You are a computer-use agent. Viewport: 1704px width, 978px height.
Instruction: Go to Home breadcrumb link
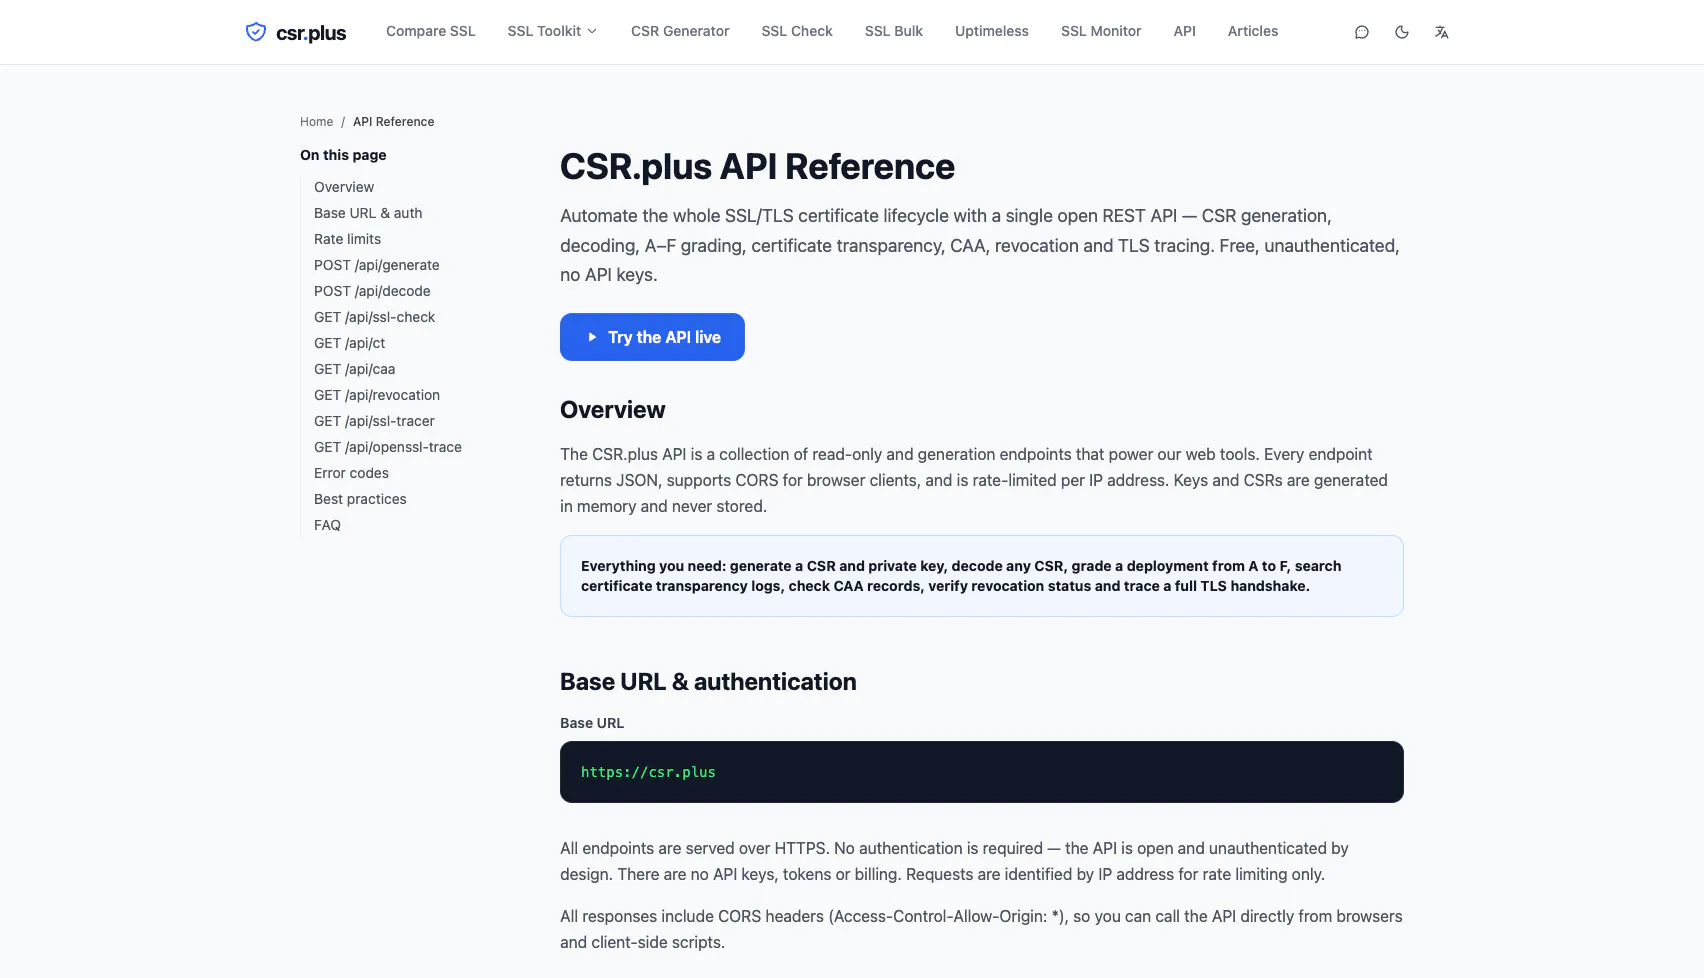coord(316,122)
